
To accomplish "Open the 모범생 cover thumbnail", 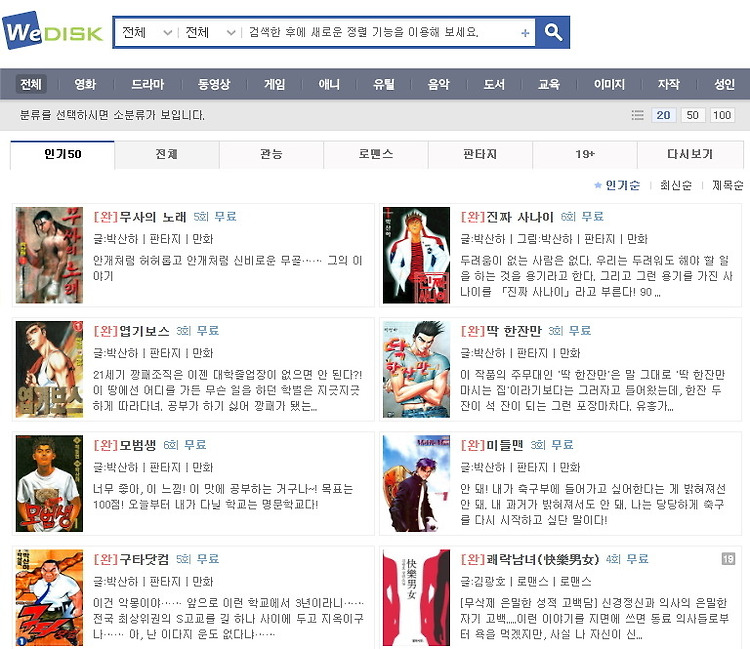I will pyautogui.click(x=49, y=484).
